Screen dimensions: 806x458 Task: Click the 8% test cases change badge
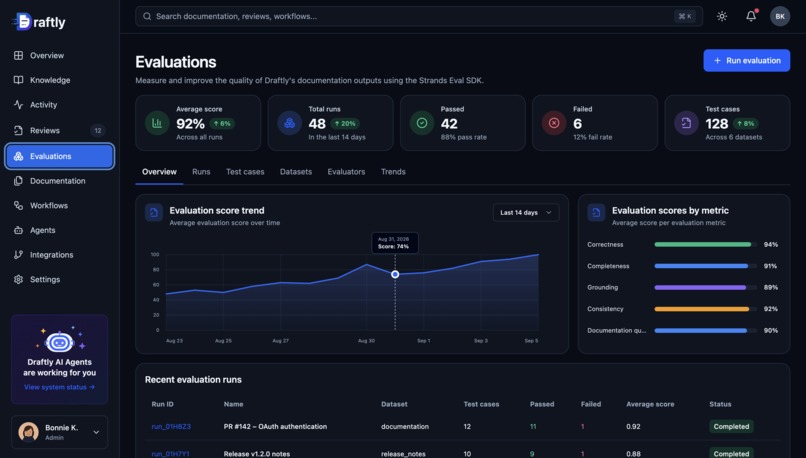click(x=746, y=124)
